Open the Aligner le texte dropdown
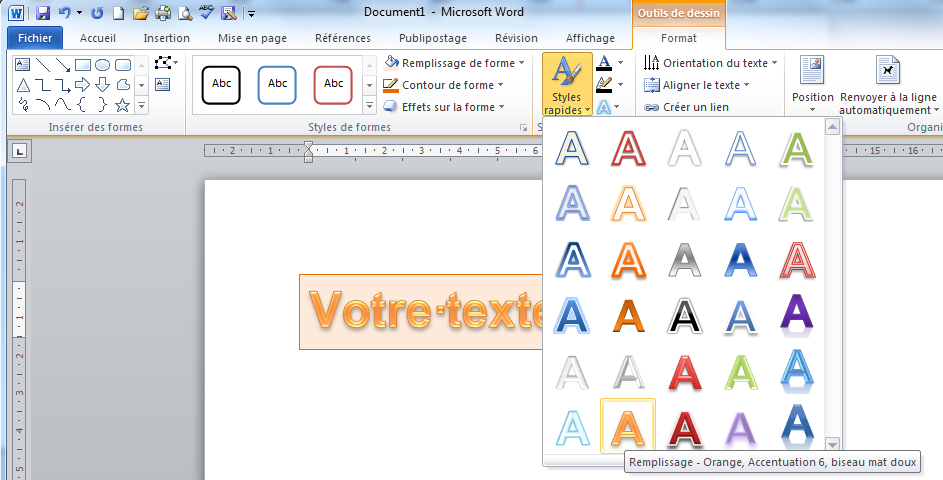The height and width of the screenshot is (480, 943). [x=697, y=85]
